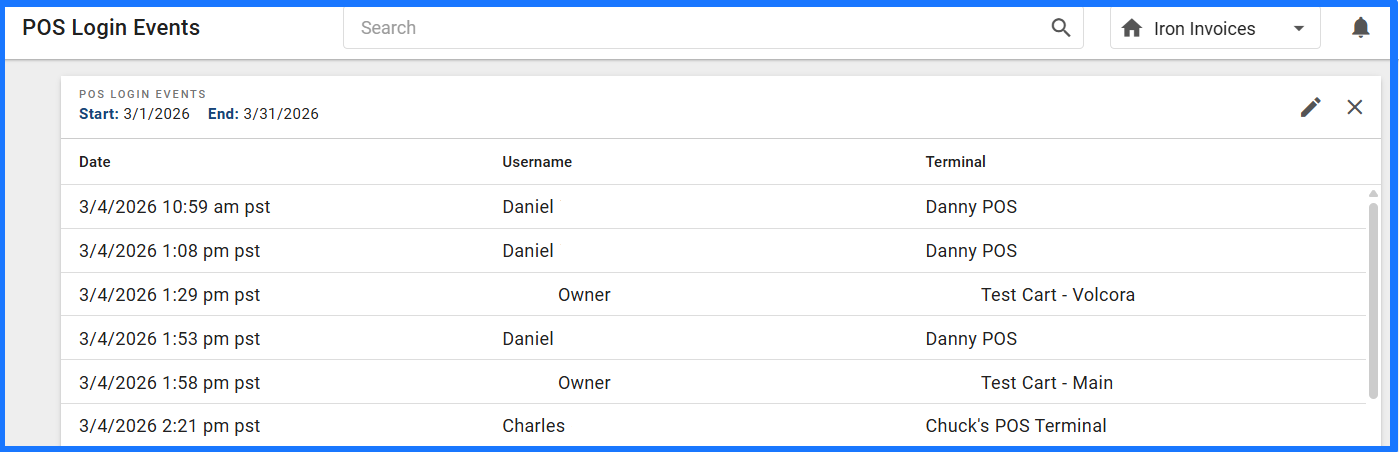Click Test Cart - Main terminal entry

(1047, 383)
